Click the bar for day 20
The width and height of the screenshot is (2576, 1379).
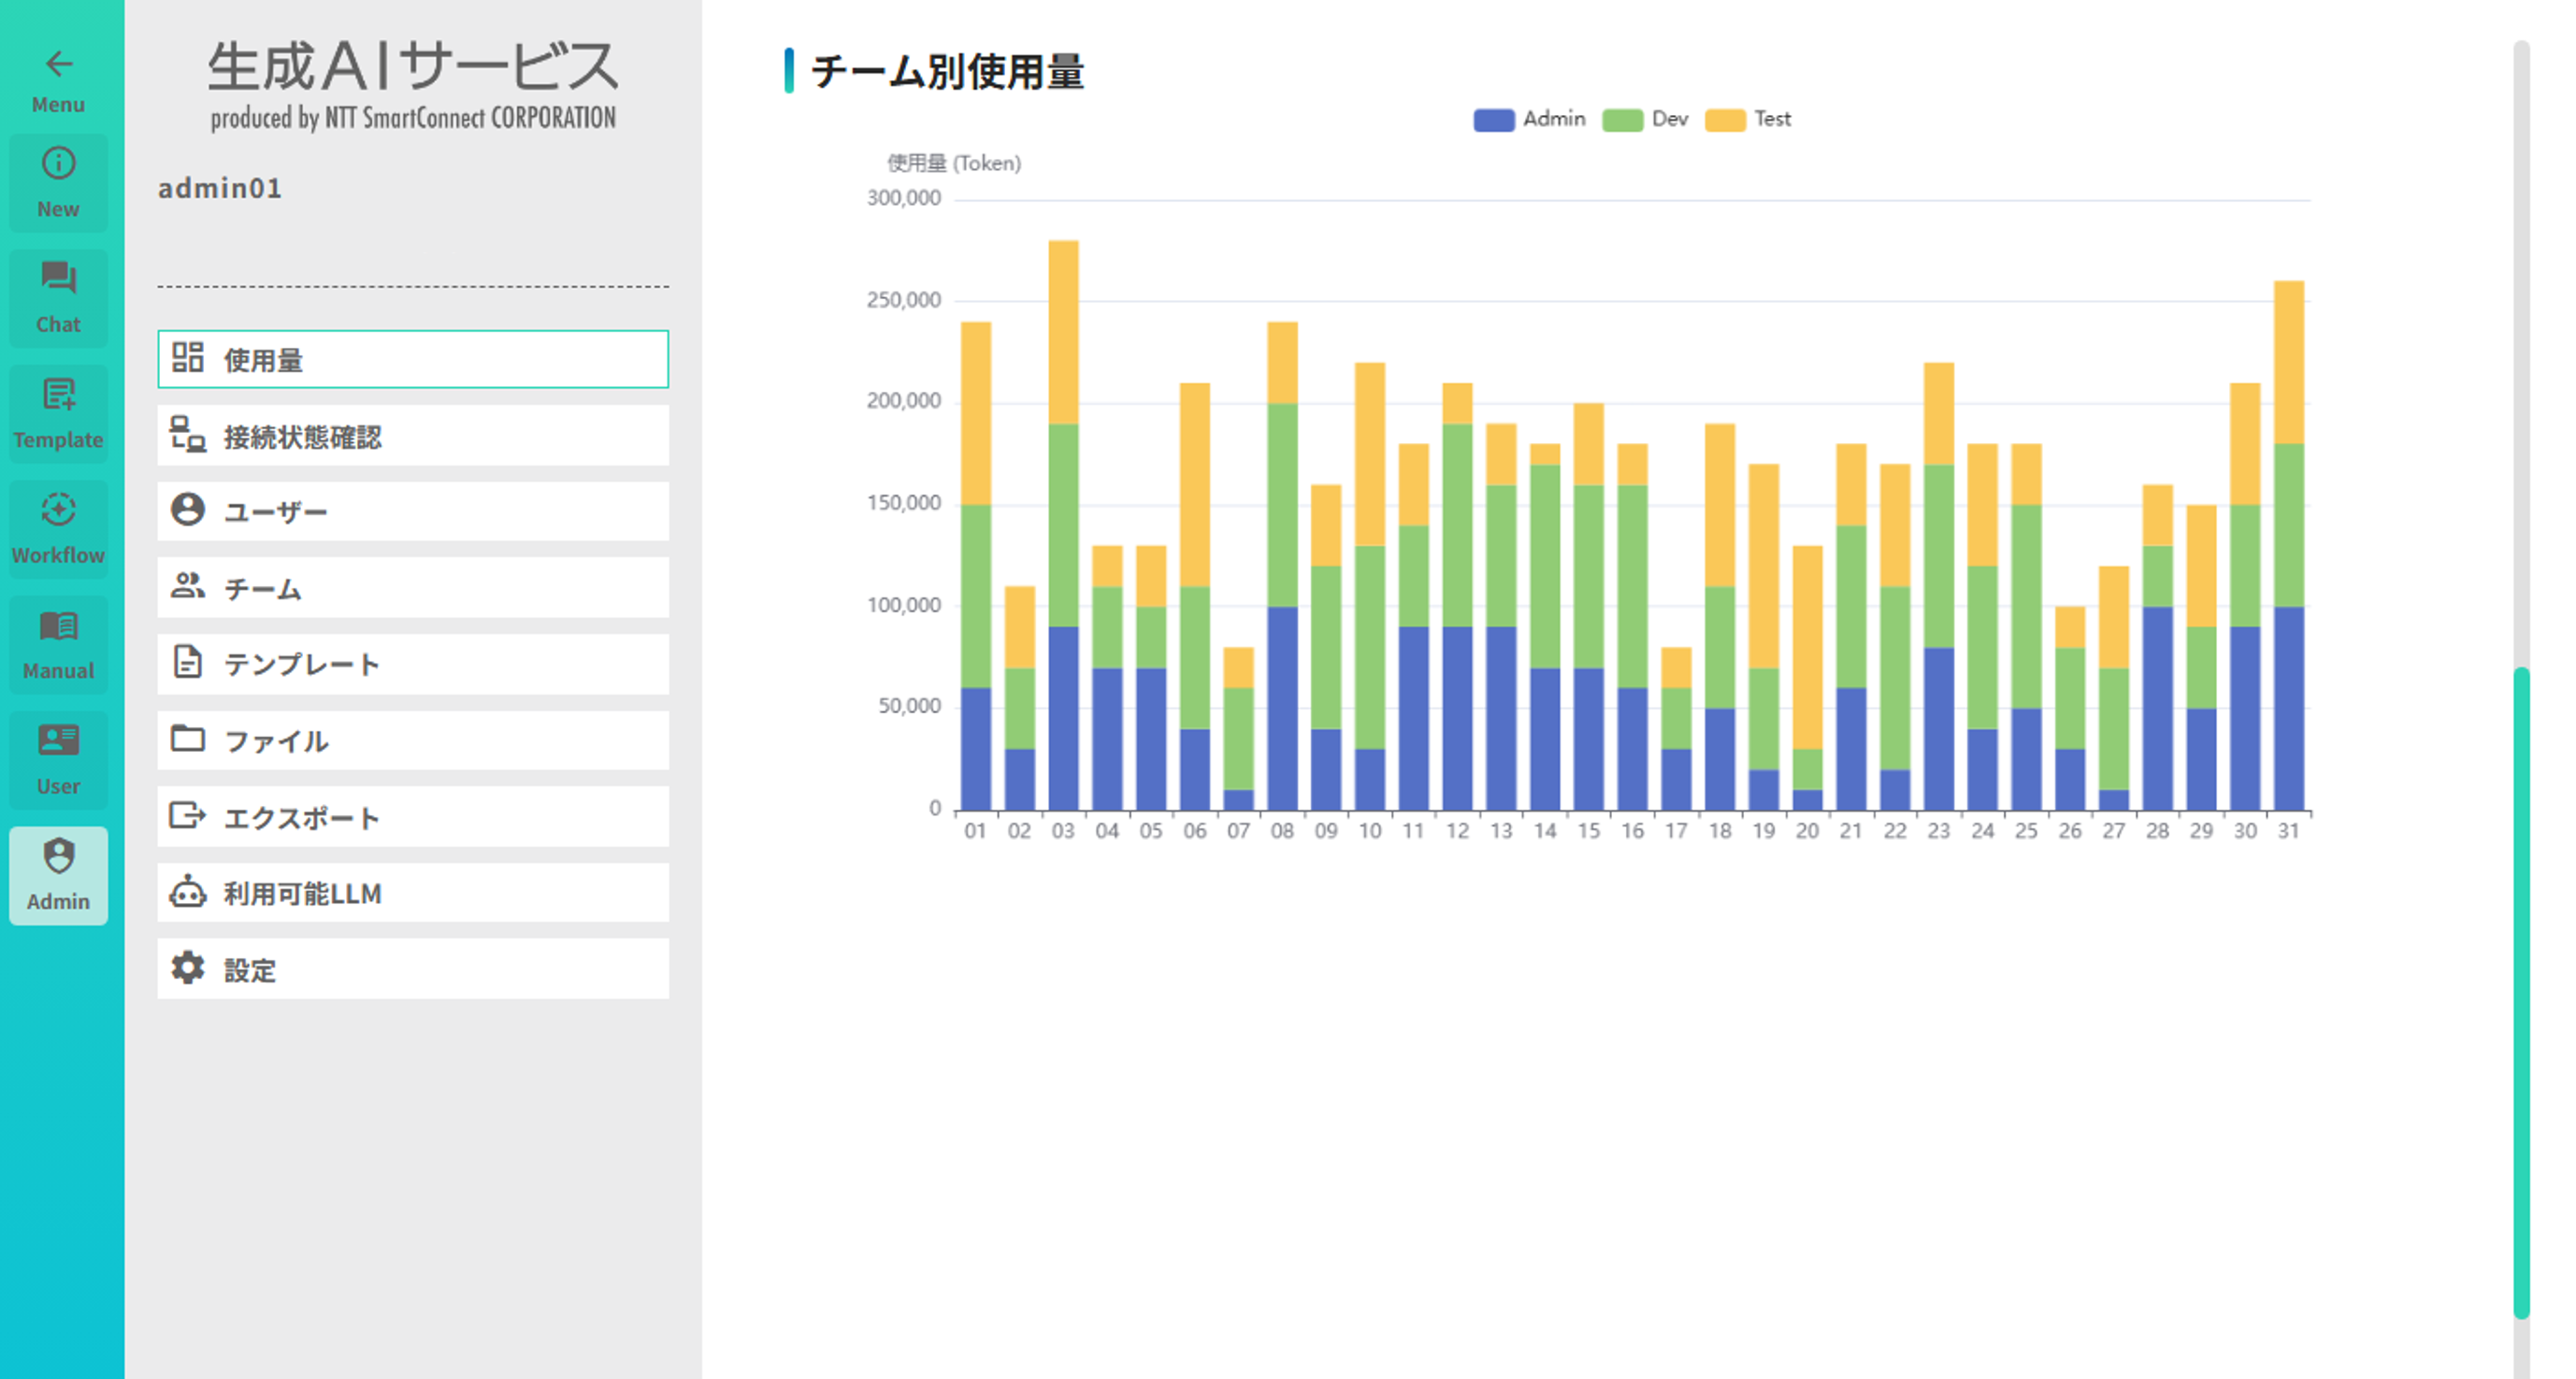tap(1807, 678)
